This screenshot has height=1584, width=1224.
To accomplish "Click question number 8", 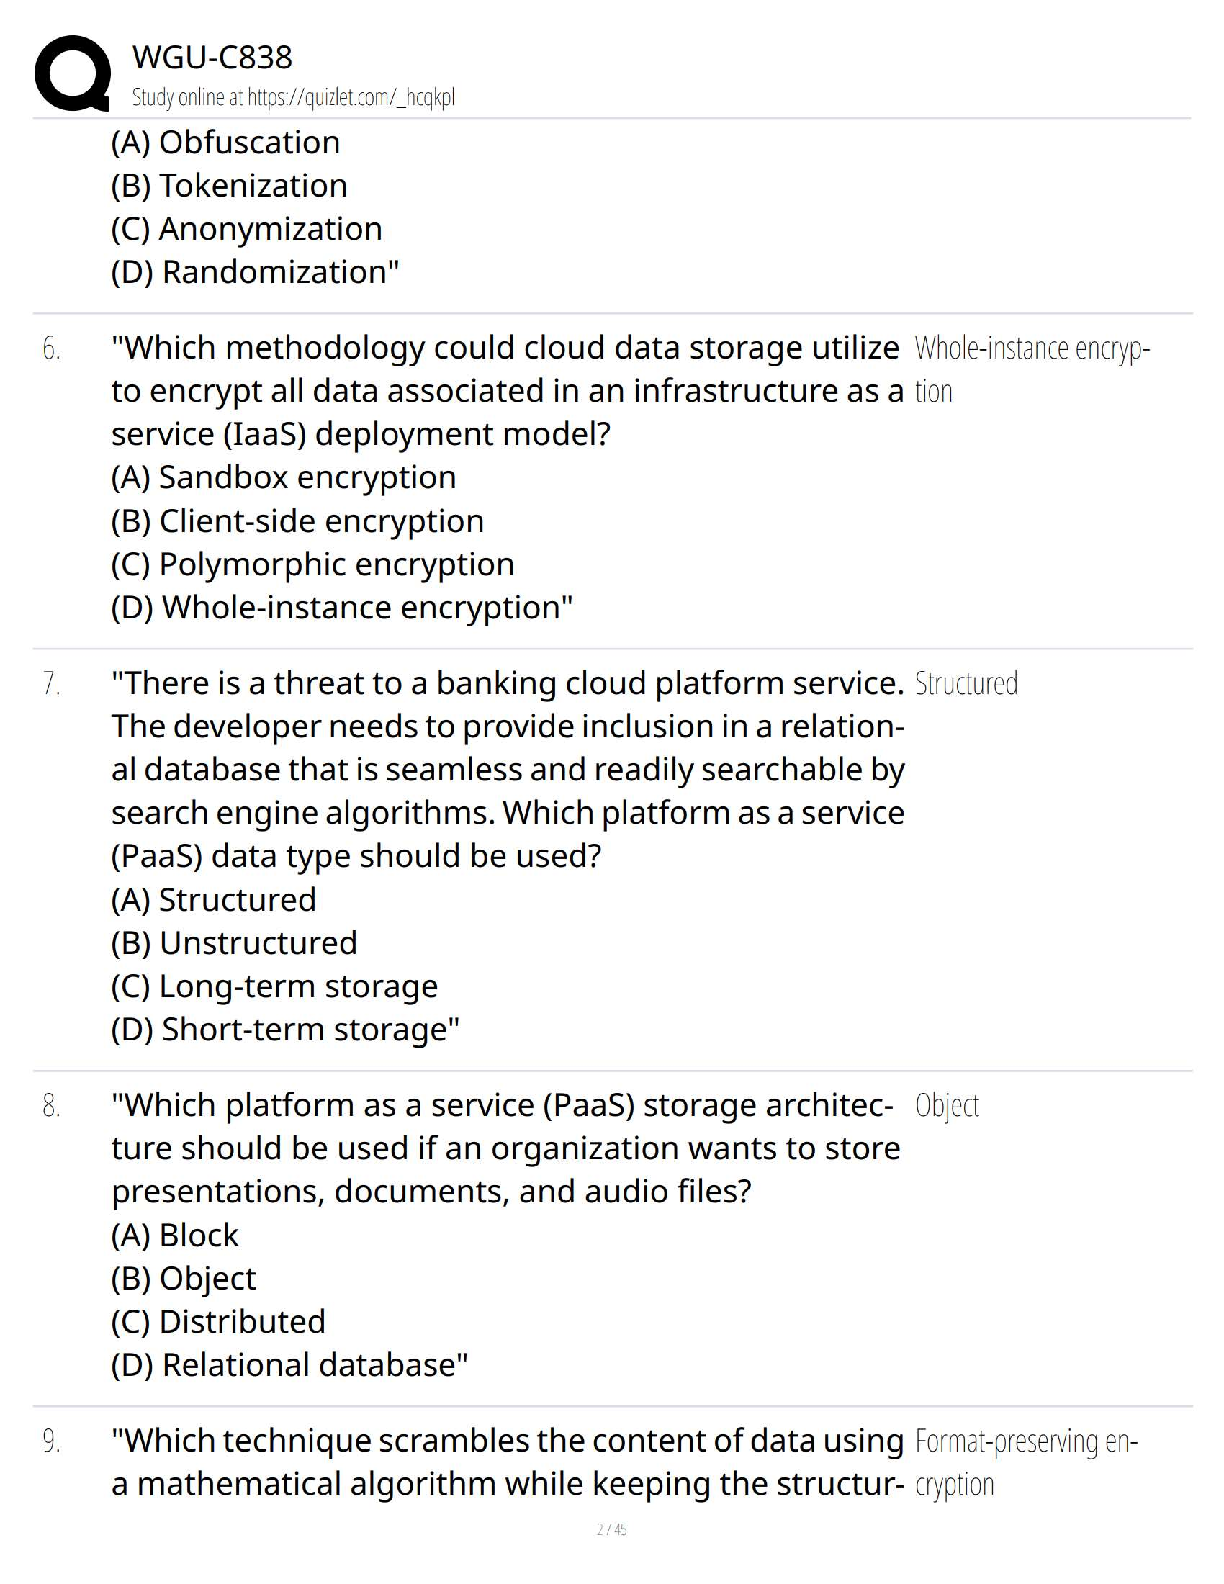I will point(51,1107).
